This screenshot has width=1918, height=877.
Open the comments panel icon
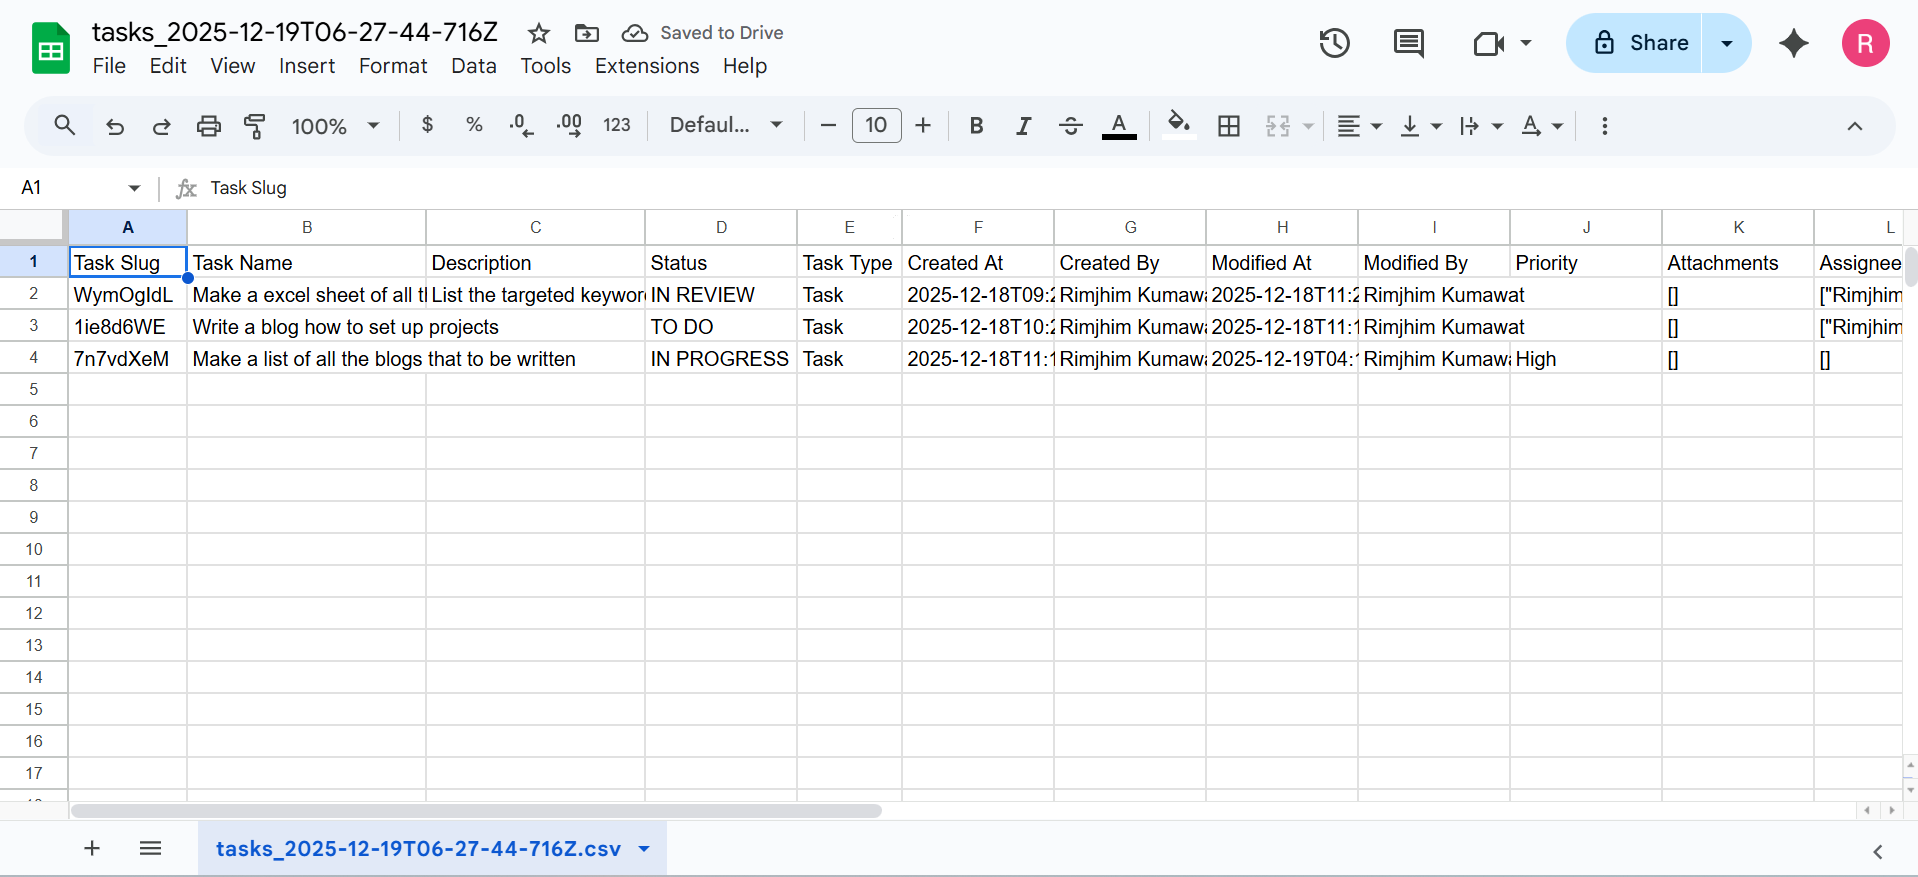click(1408, 43)
